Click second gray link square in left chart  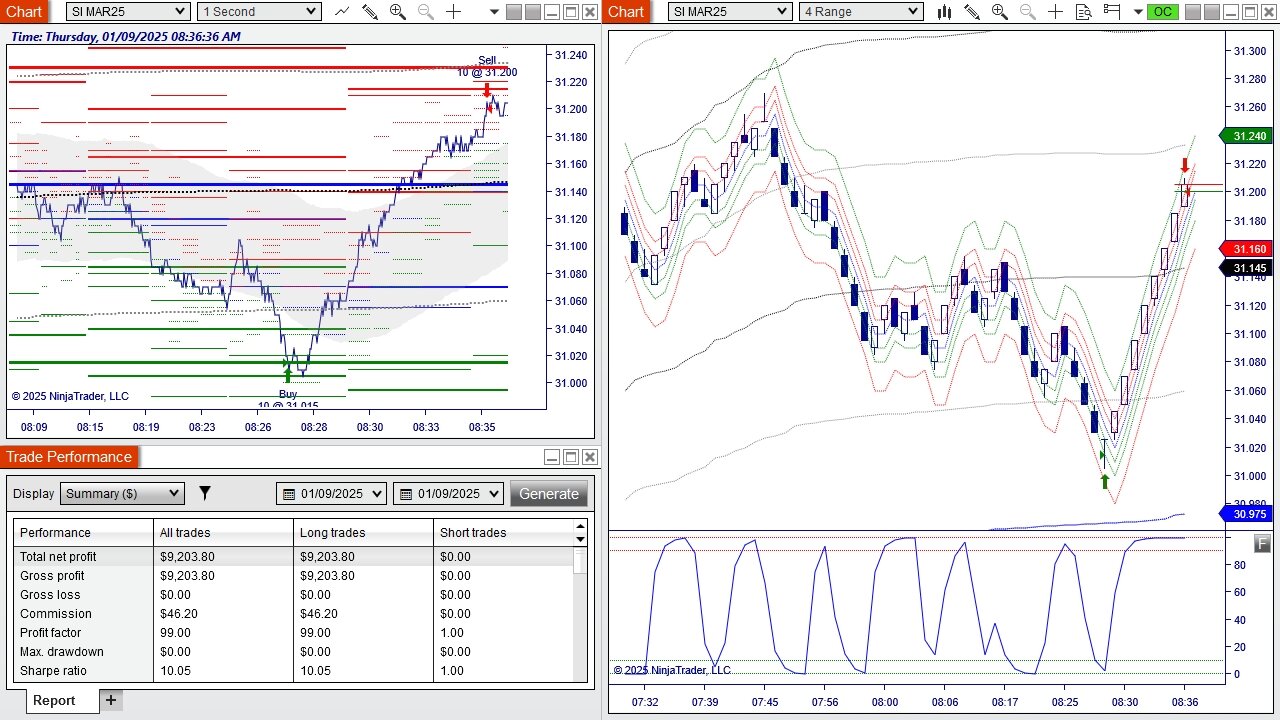tap(532, 12)
